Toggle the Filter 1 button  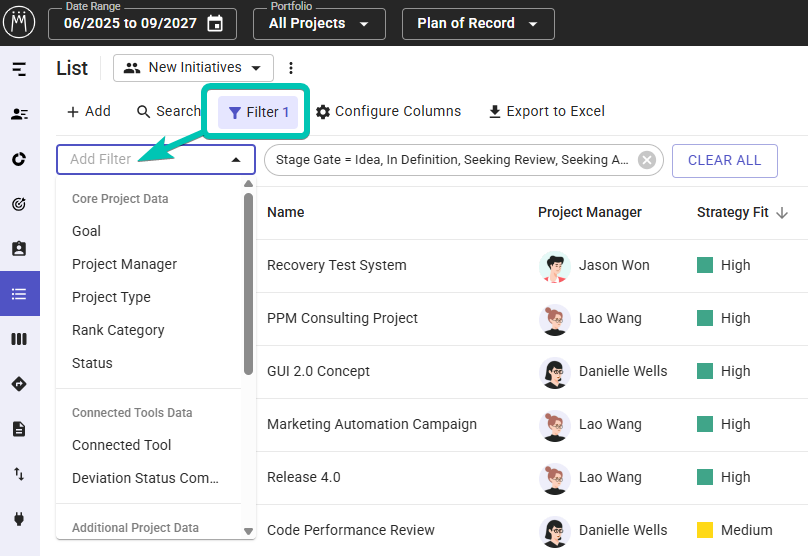pos(258,112)
